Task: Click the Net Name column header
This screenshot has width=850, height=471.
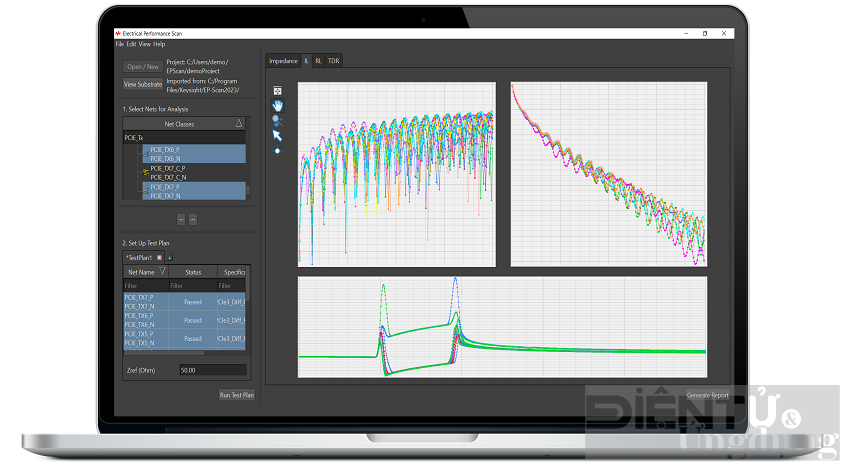Action: [146, 272]
